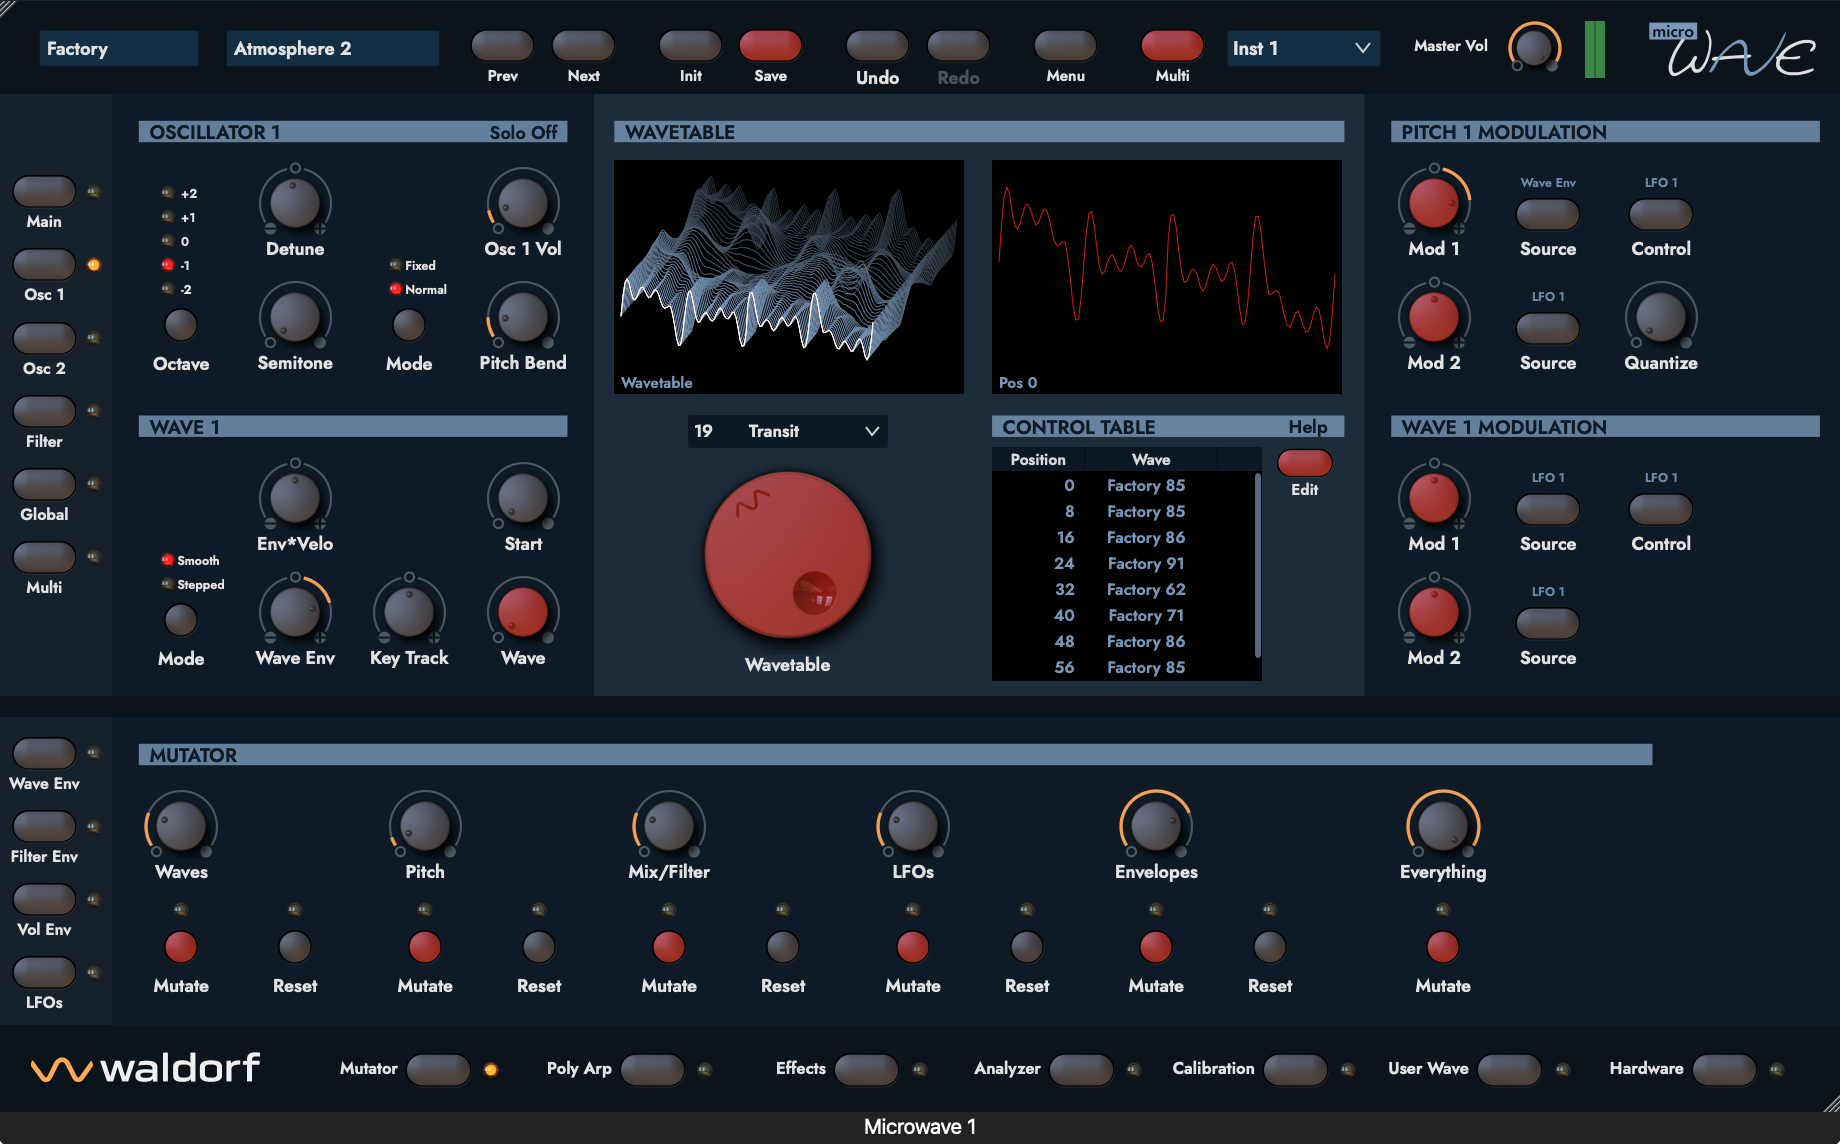The width and height of the screenshot is (1840, 1144).
Task: Open Pitch 1 Mod 1 LFO 1 control selector
Action: pos(1661,214)
